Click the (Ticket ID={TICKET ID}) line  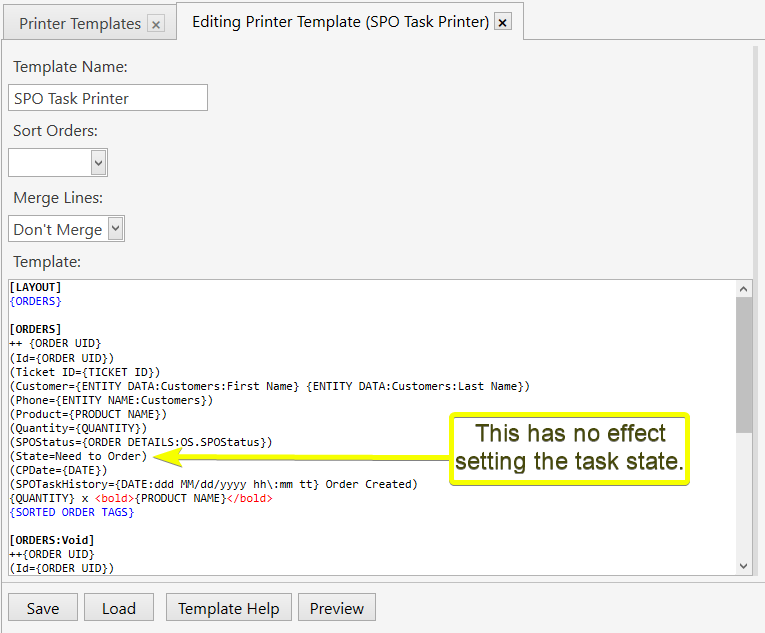coord(85,372)
